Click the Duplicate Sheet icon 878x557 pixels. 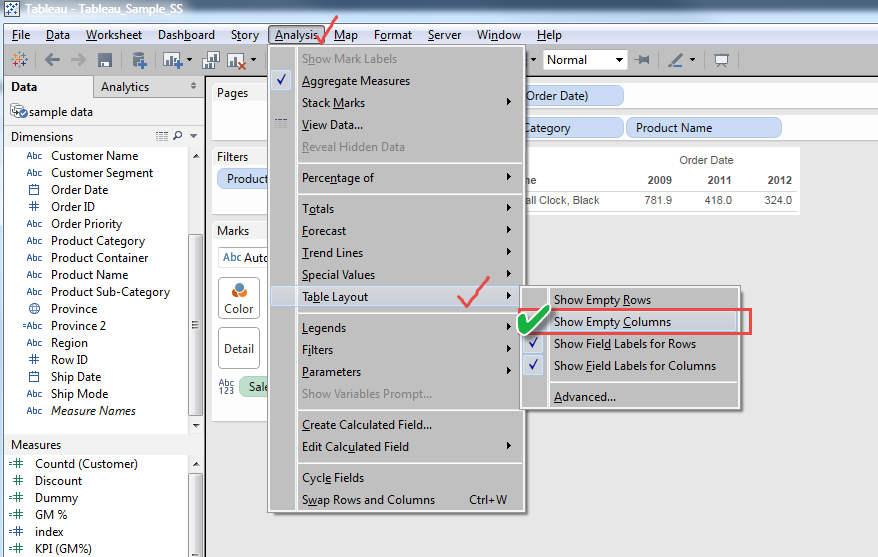coord(211,60)
